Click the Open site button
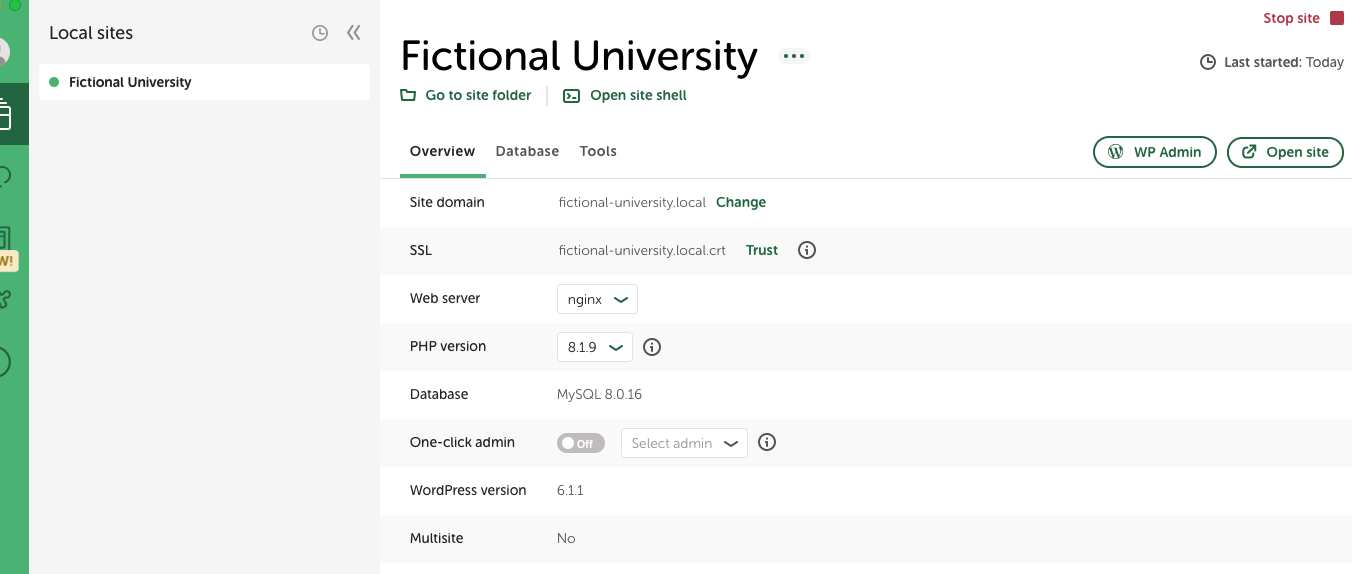1352x574 pixels. [x=1285, y=152]
